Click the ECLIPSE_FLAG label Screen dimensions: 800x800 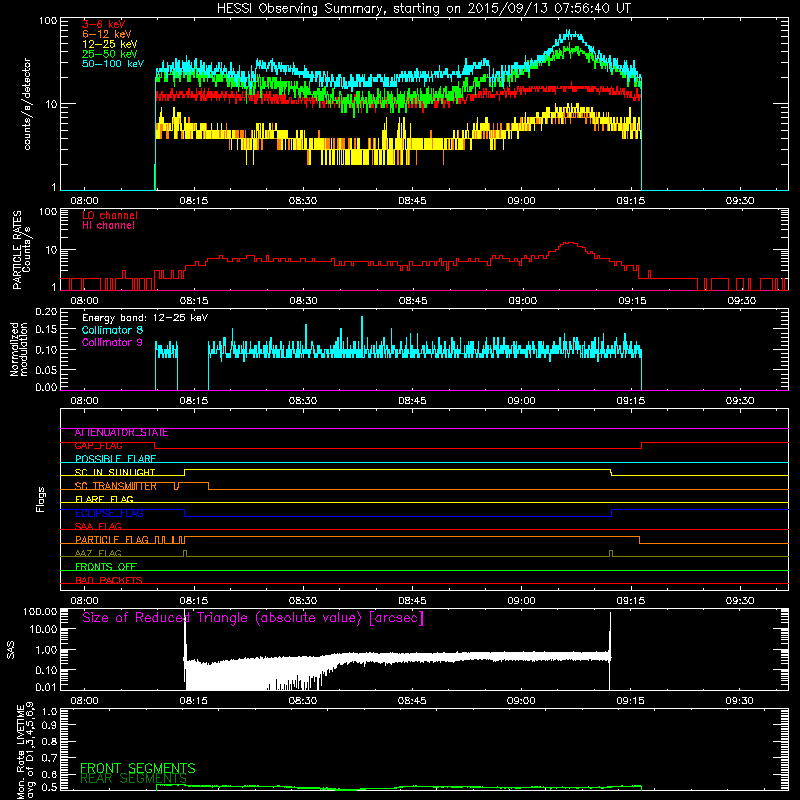pos(109,513)
